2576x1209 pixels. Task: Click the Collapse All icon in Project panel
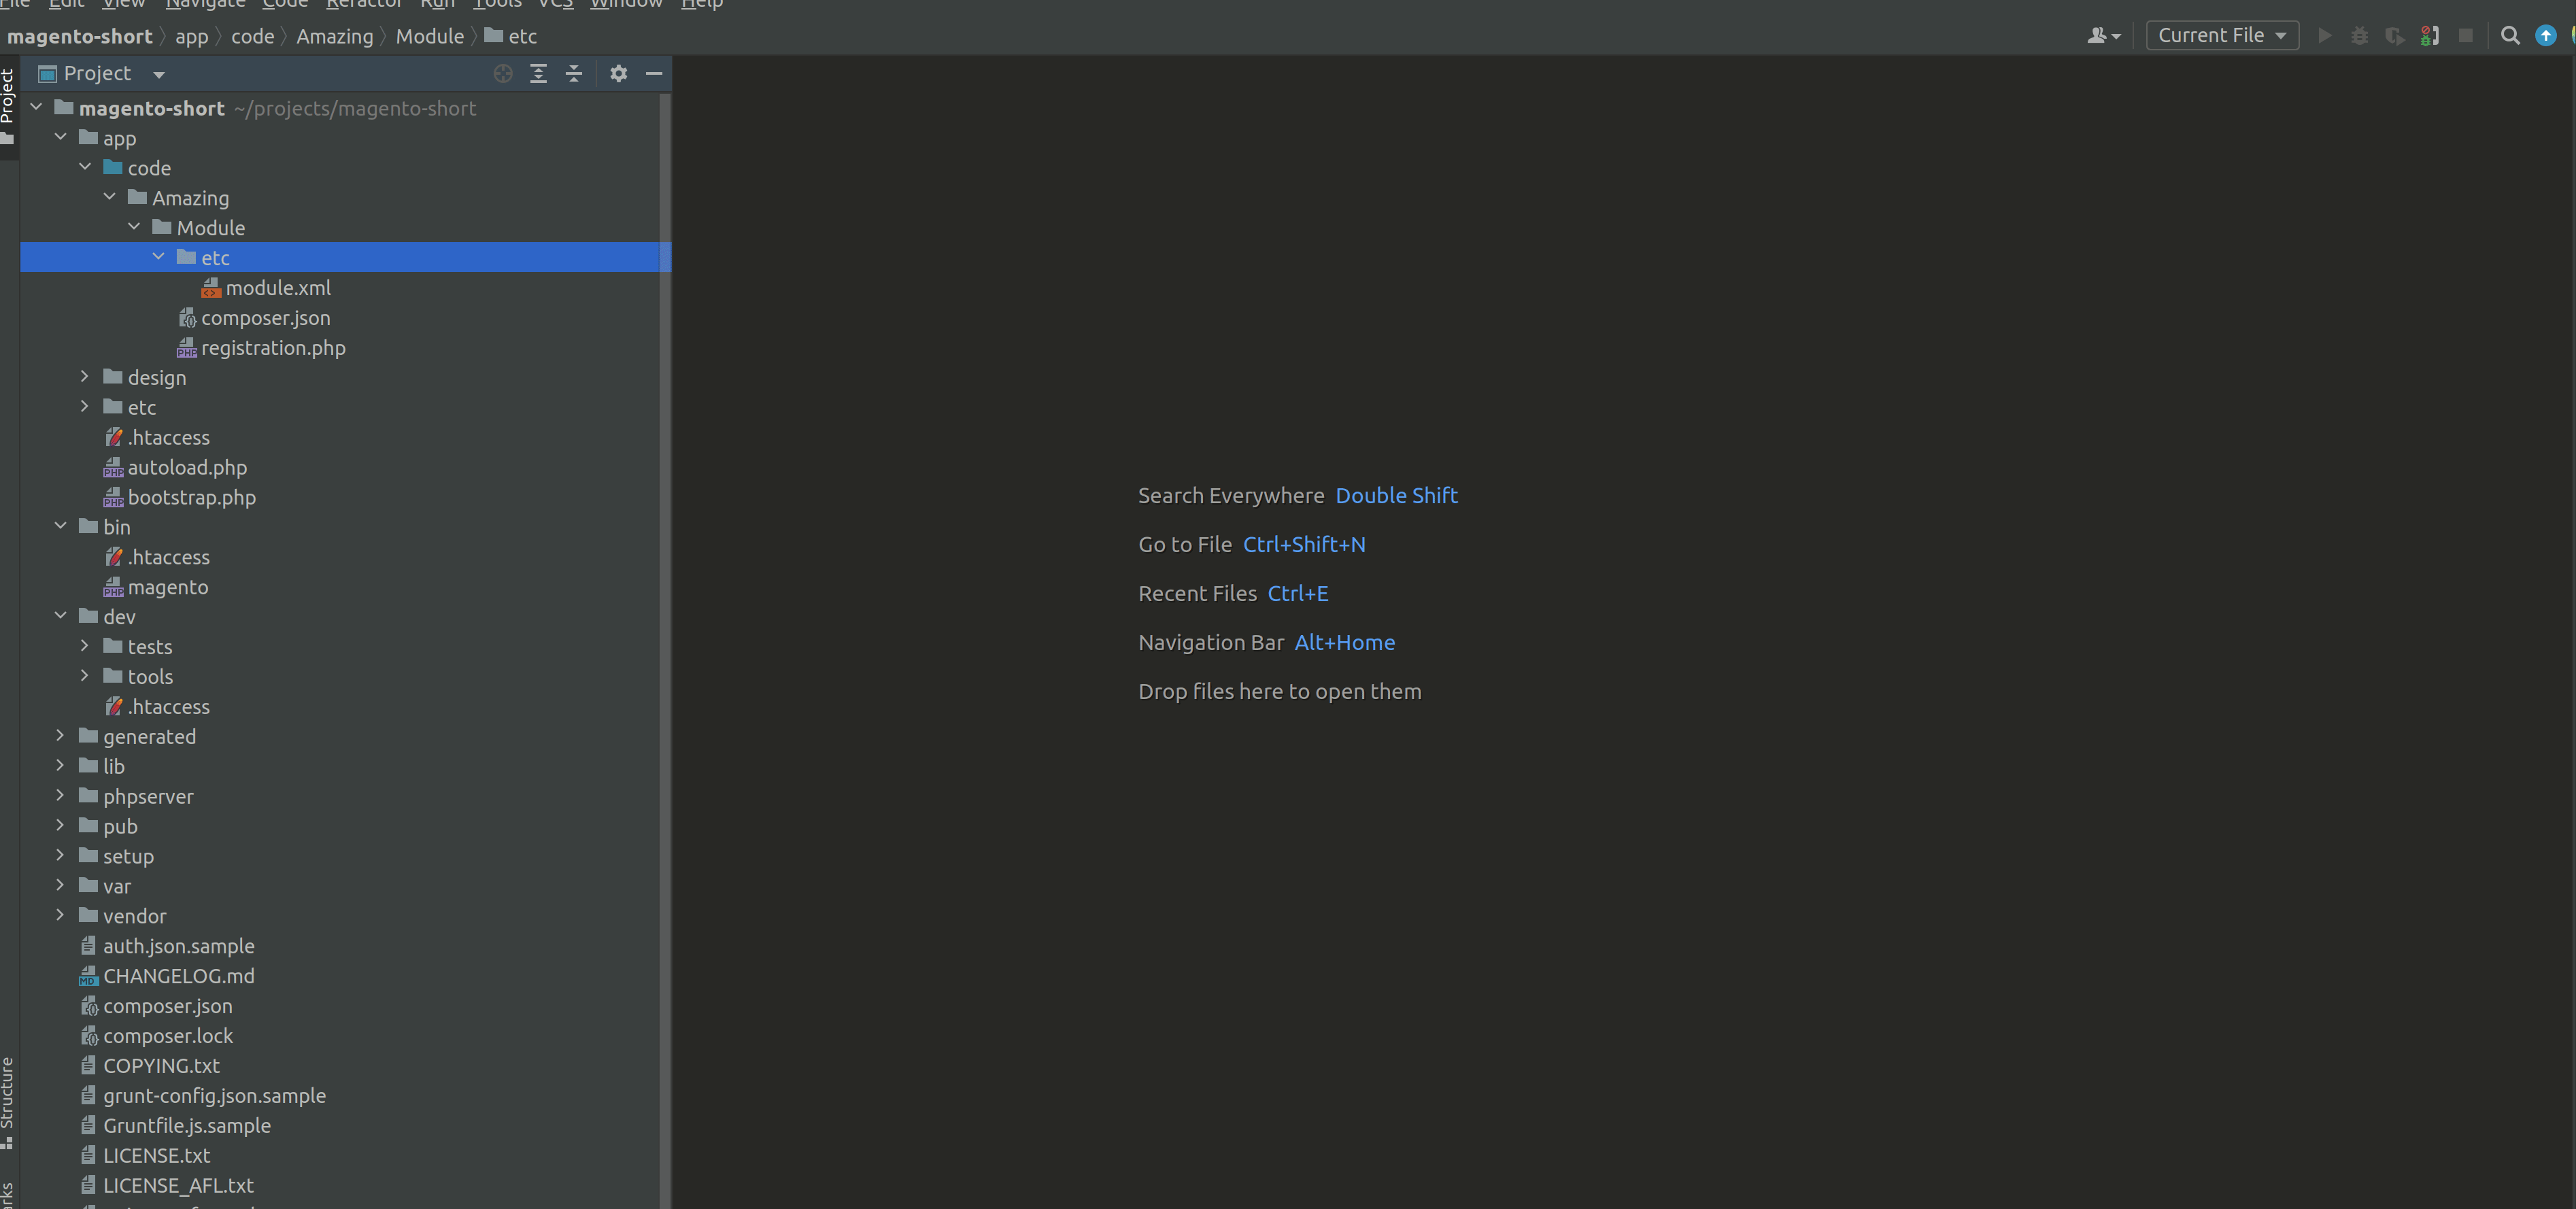tap(573, 73)
